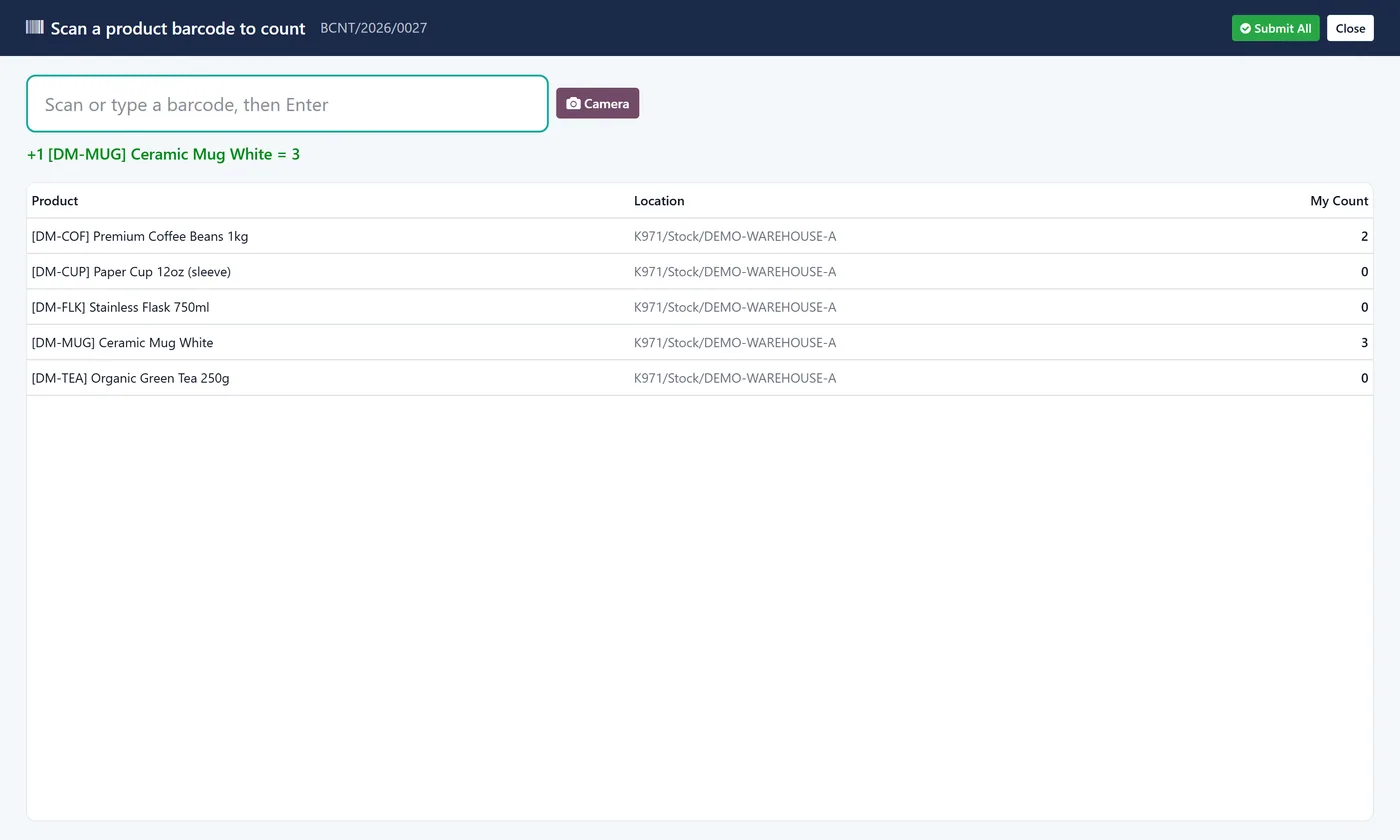Open the Camera scanner button
Image resolution: width=1400 pixels, height=840 pixels.
[x=597, y=103]
